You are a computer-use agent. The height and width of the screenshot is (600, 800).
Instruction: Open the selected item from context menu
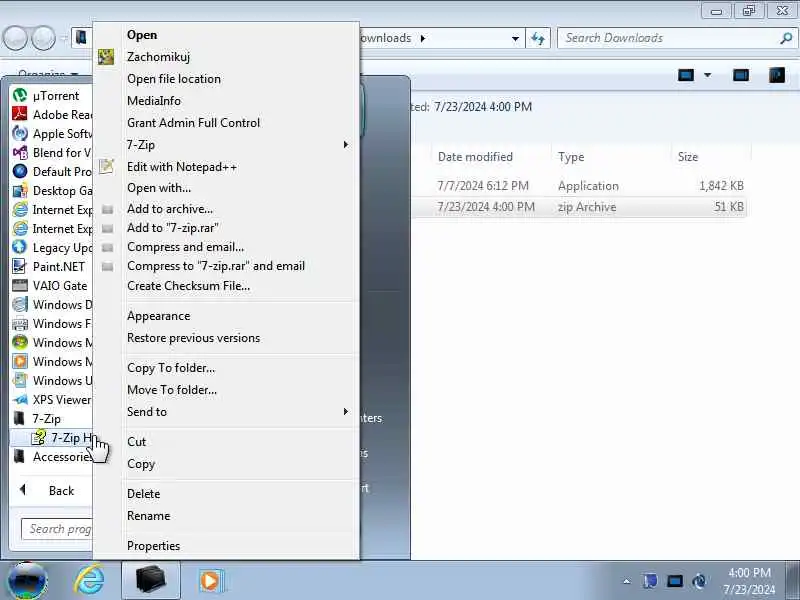142,35
